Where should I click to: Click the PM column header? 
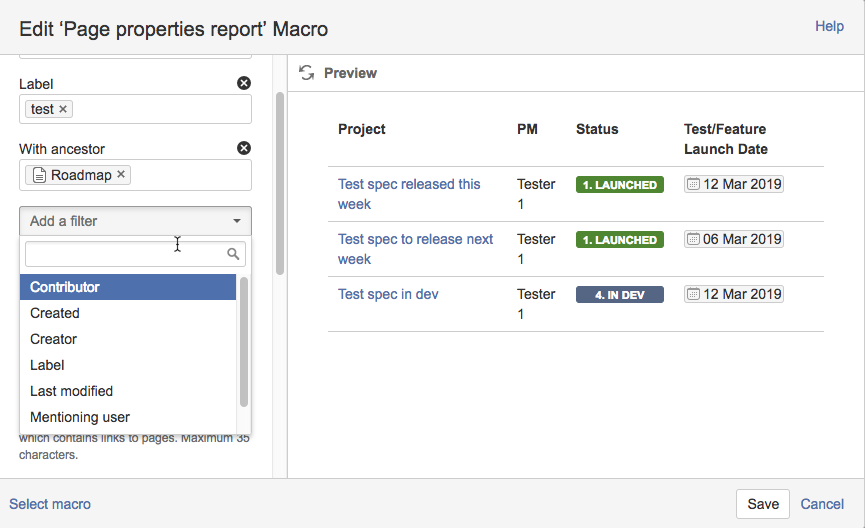coord(527,129)
